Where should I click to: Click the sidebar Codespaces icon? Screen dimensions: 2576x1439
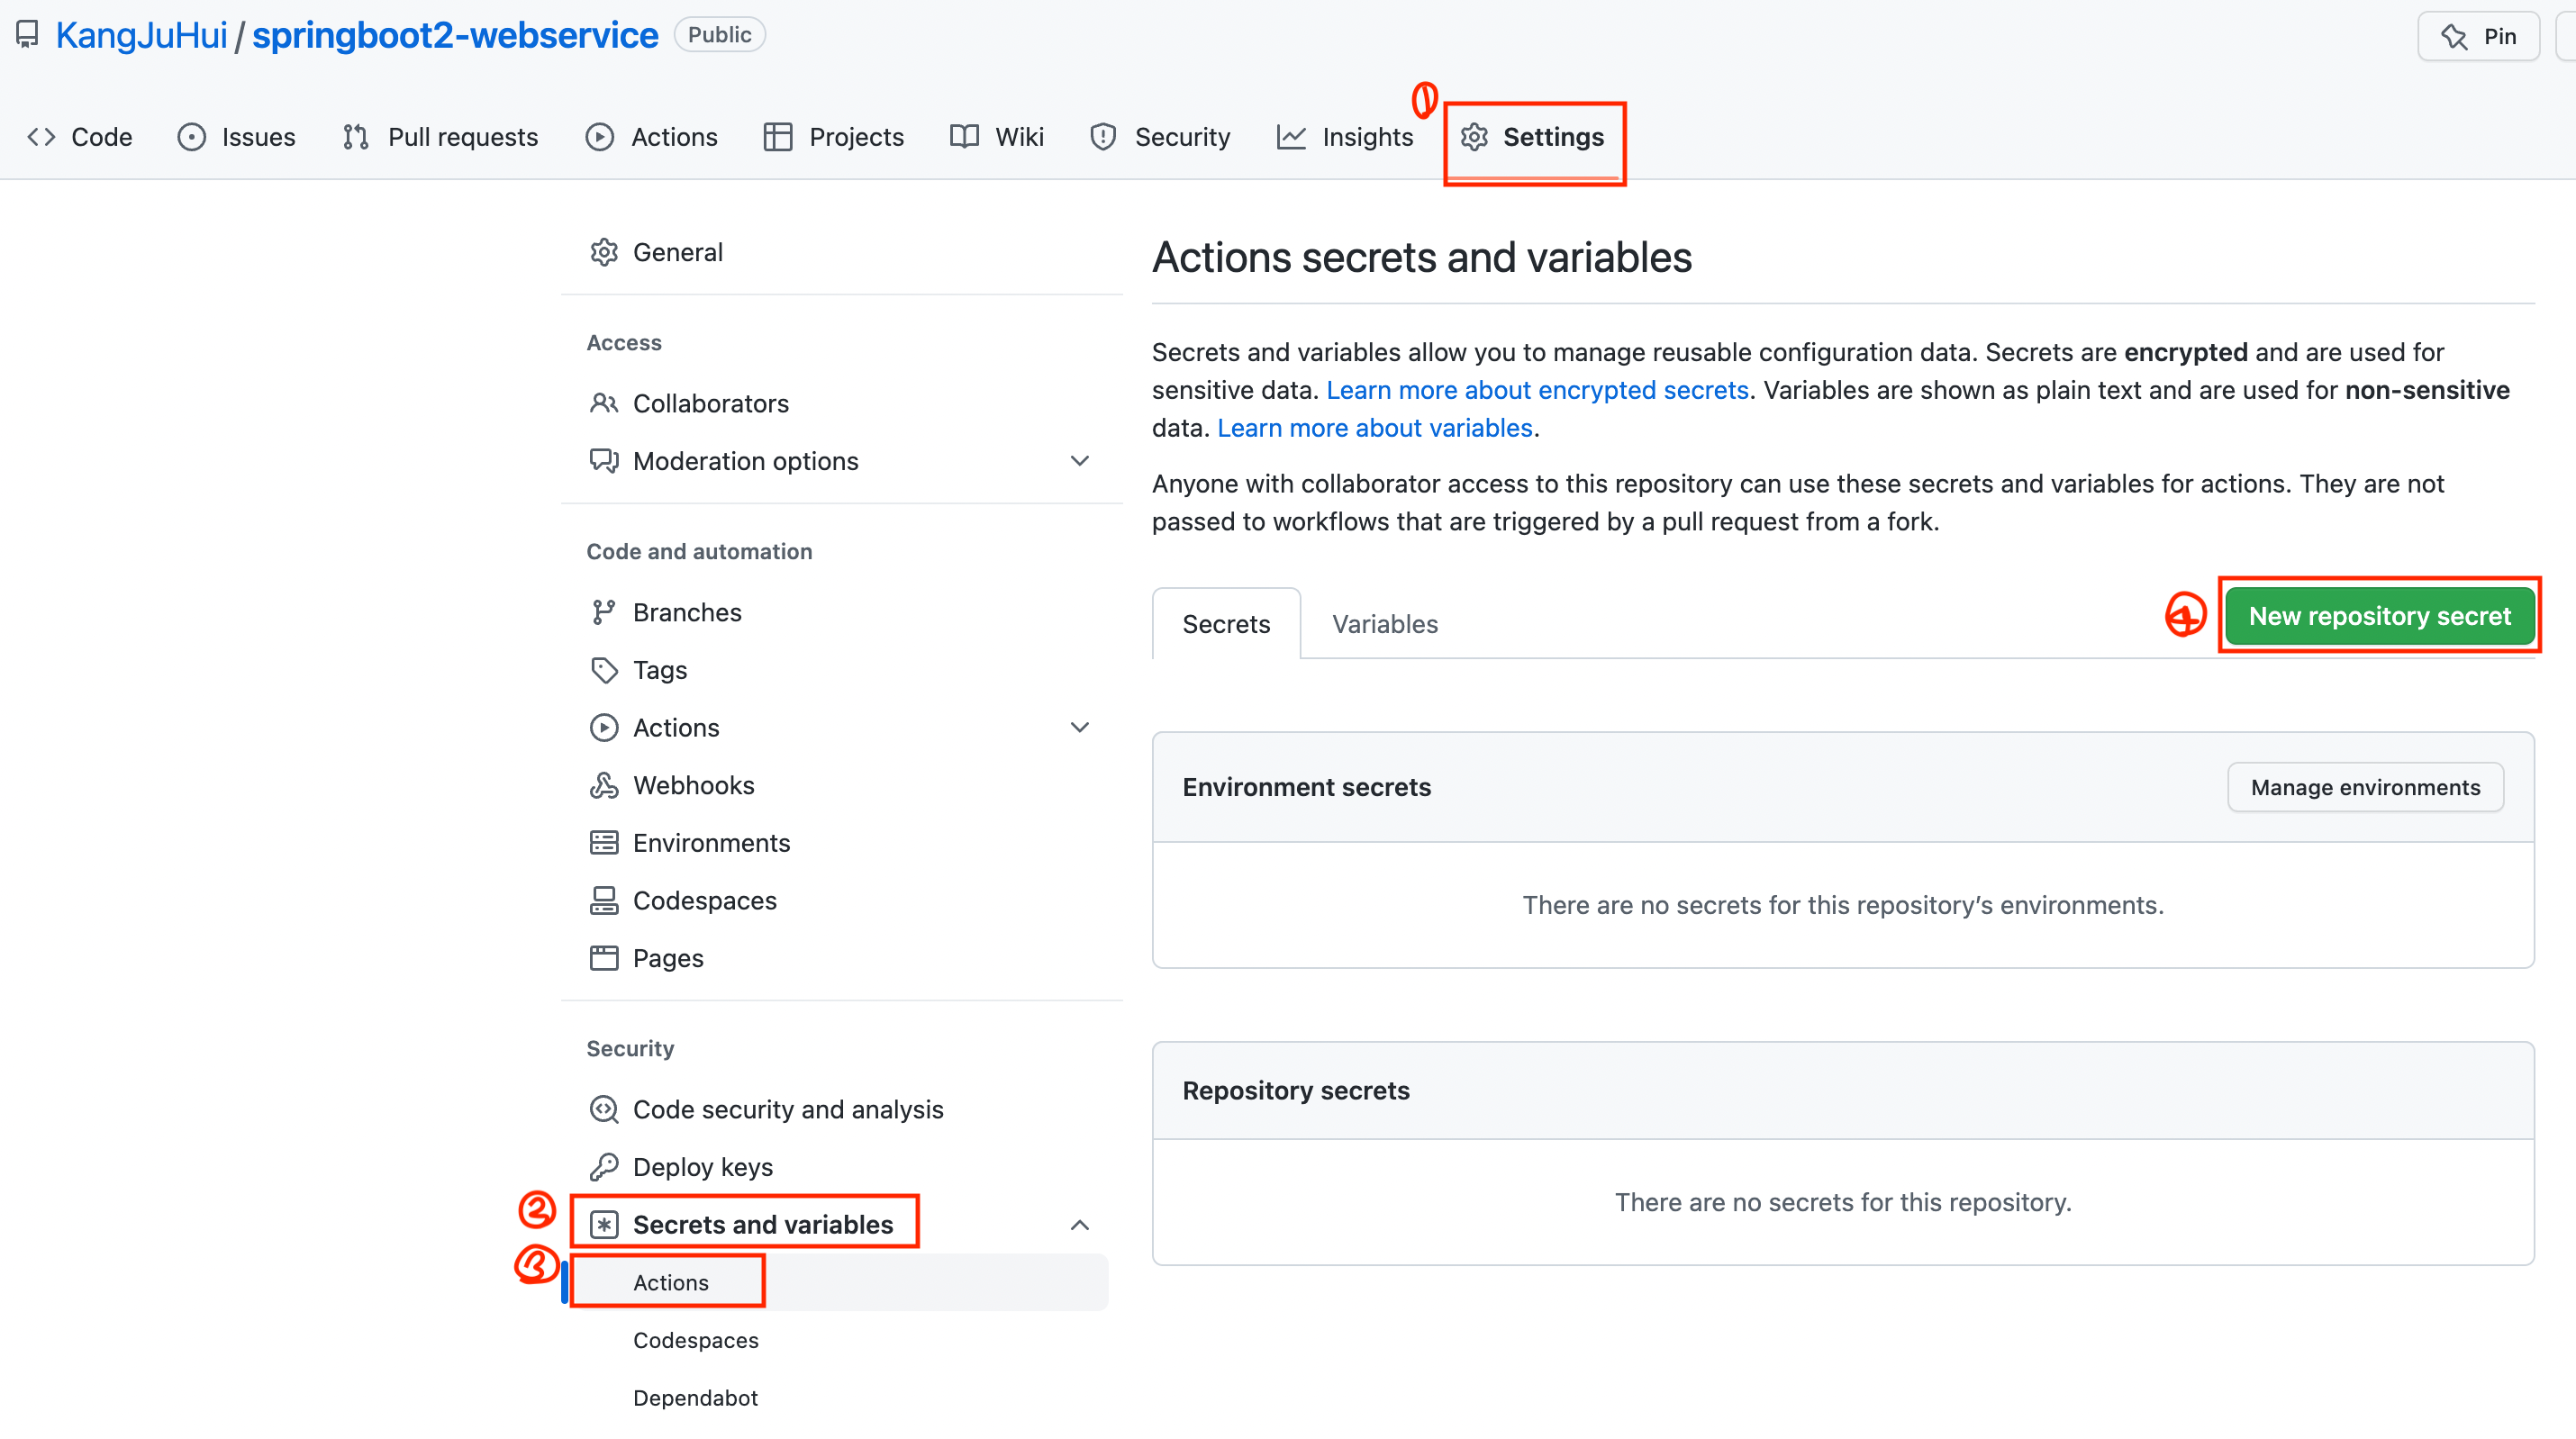(x=604, y=901)
